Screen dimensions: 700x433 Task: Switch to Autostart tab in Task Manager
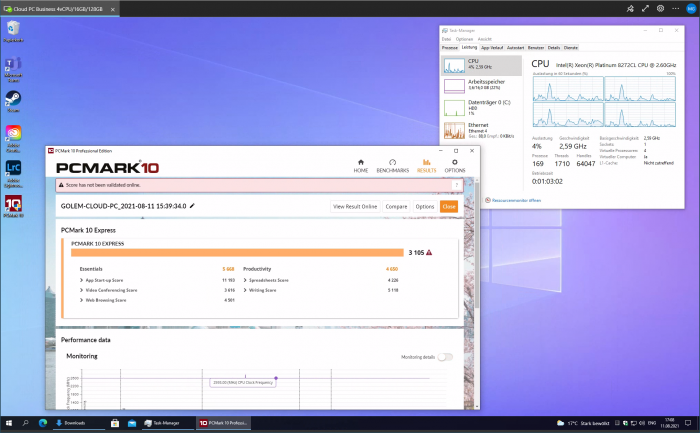(515, 47)
